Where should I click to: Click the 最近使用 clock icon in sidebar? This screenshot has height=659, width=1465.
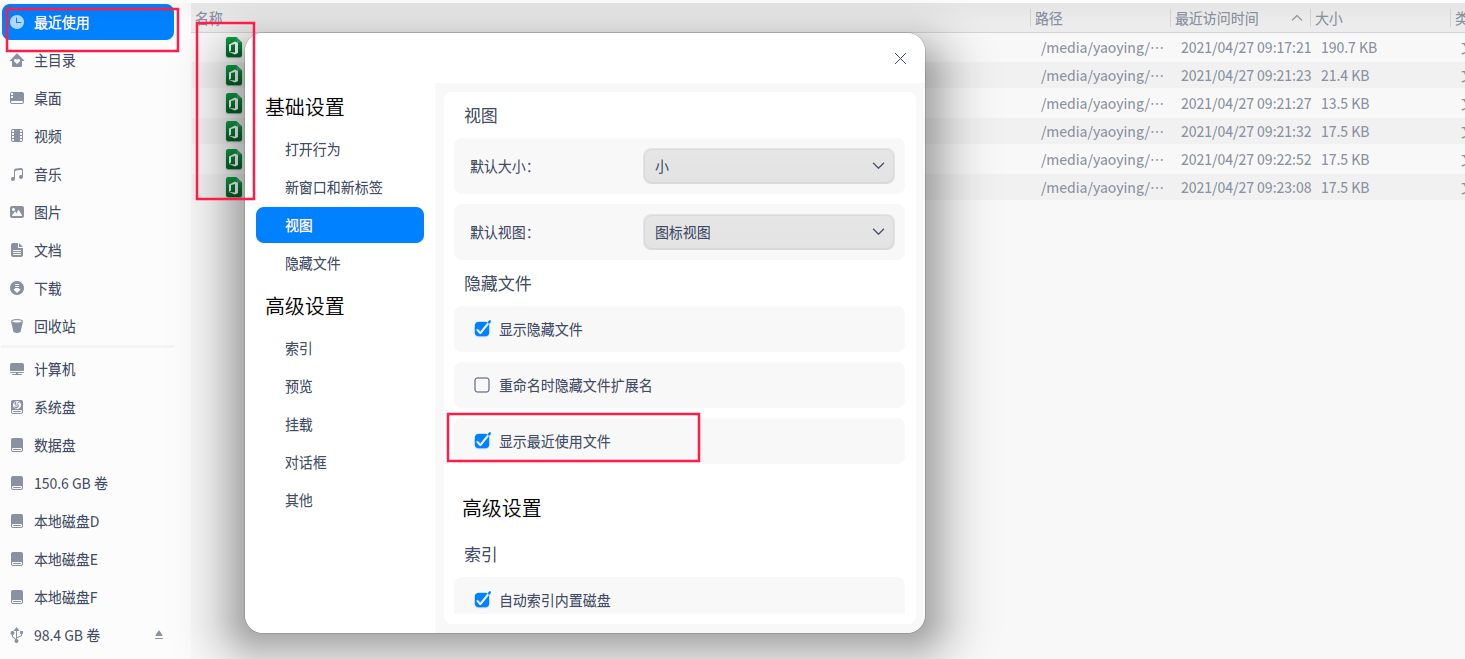[x=17, y=22]
